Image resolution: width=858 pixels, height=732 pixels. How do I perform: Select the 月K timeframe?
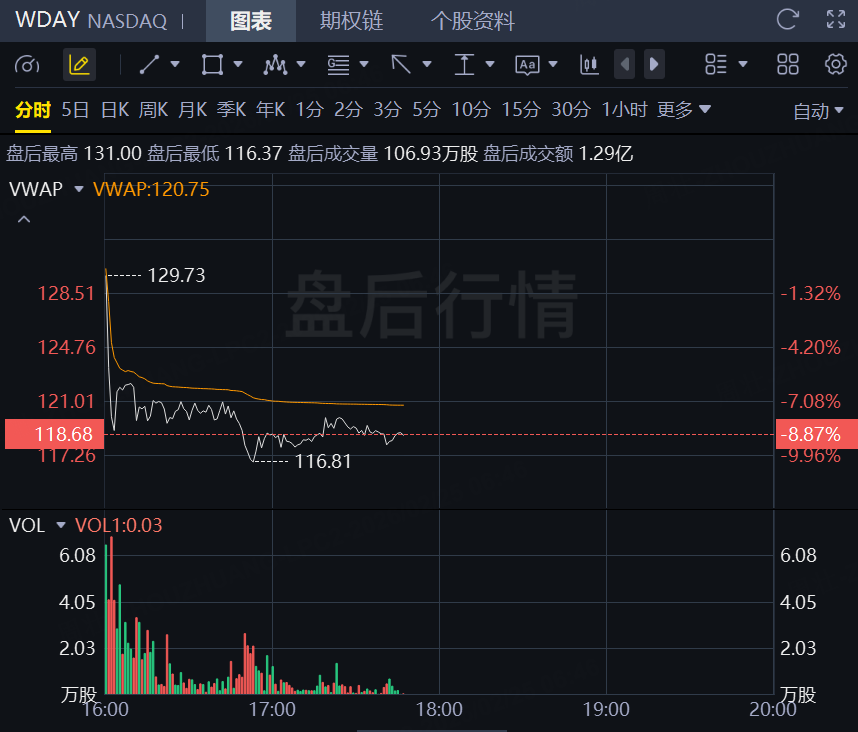[x=193, y=110]
